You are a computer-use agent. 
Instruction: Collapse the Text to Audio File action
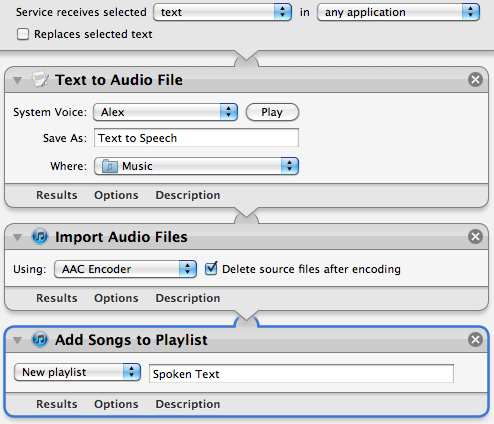pos(17,80)
